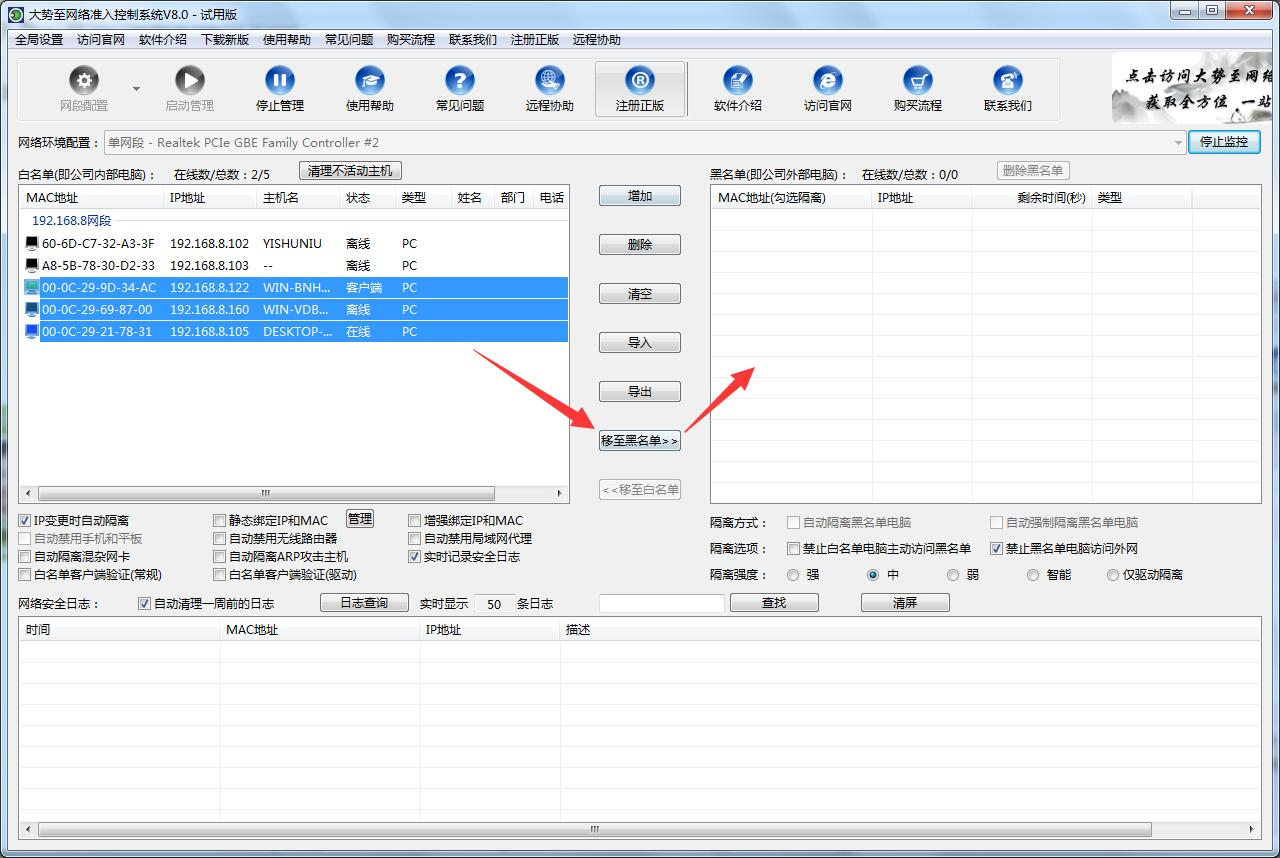Click computer icon for MAC 00-0C-29-21-78-31
The width and height of the screenshot is (1280, 858).
point(32,331)
